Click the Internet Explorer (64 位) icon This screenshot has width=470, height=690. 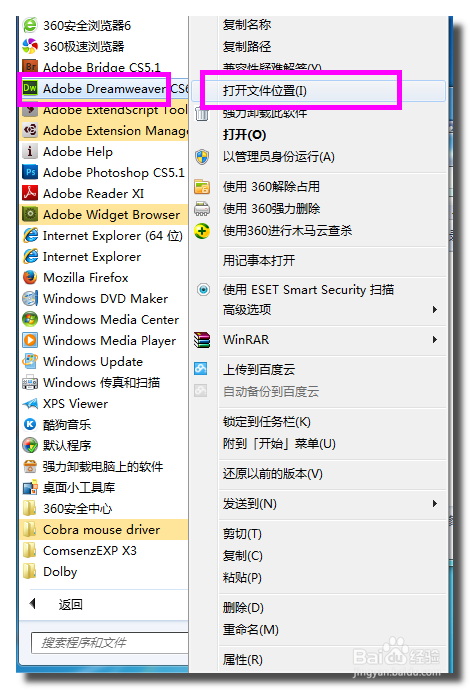[x=30, y=235]
